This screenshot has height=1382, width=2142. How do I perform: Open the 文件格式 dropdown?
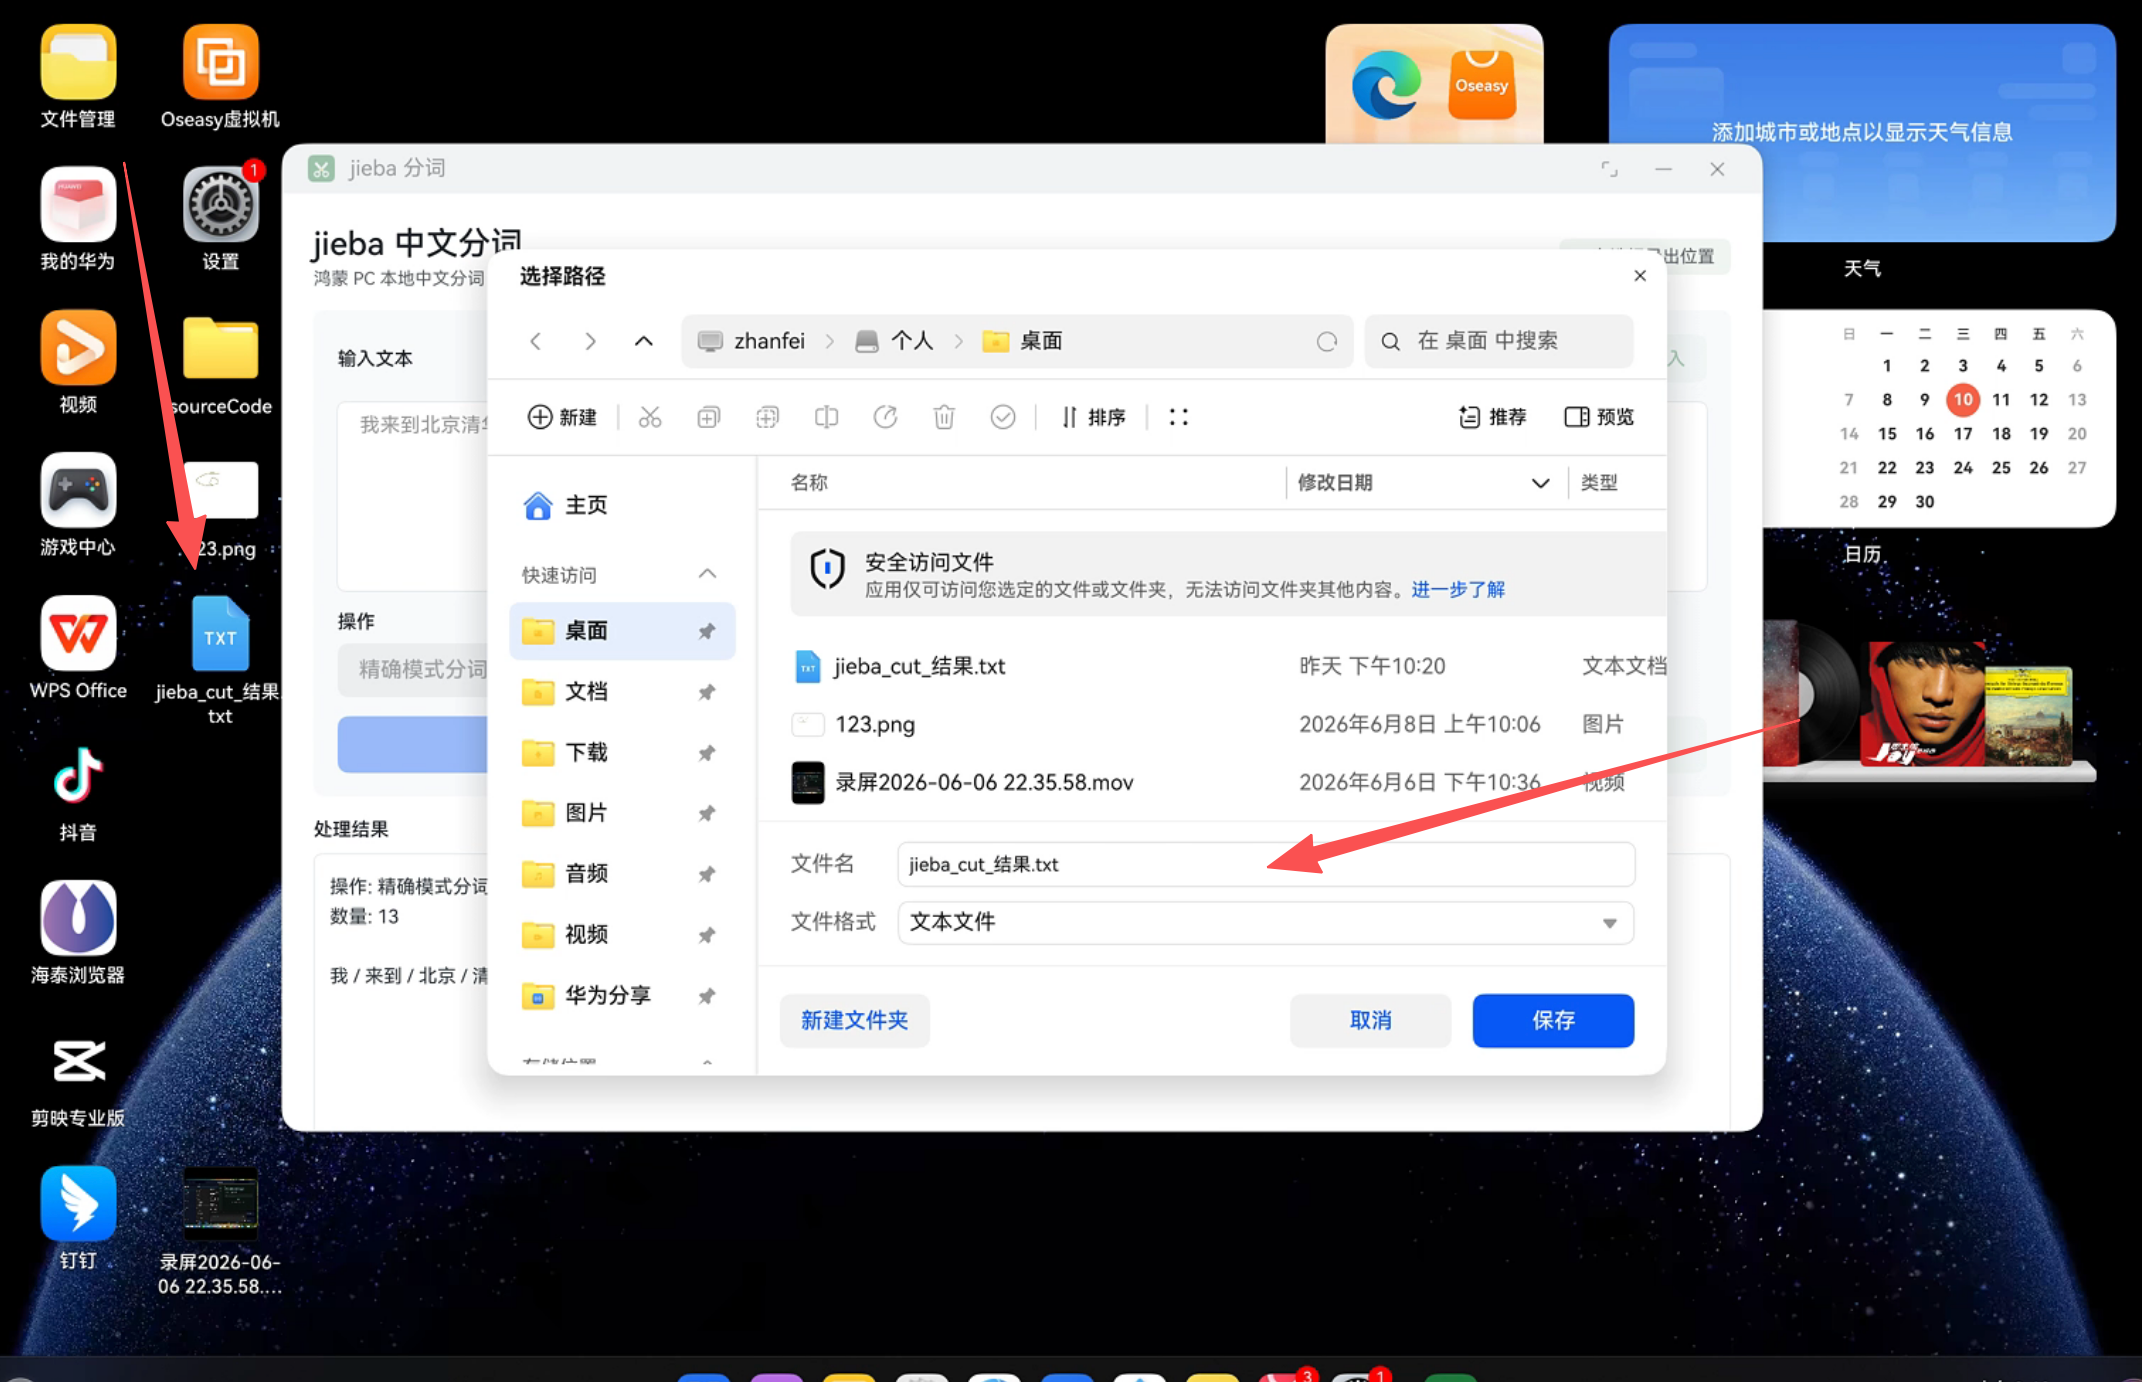tap(1266, 922)
